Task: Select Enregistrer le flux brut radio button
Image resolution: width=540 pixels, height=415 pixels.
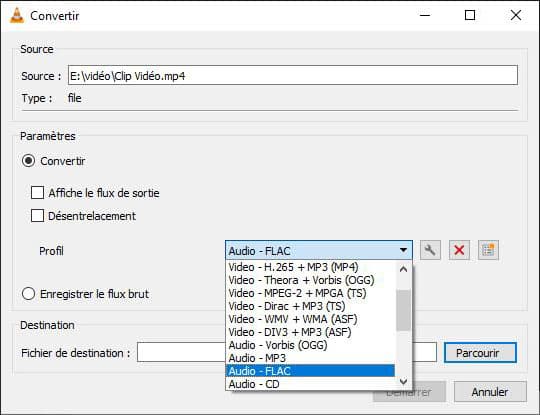Action: [x=28, y=294]
